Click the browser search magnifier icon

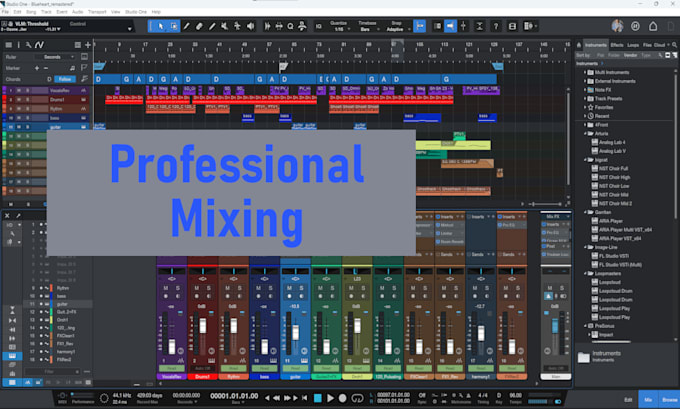click(674, 45)
